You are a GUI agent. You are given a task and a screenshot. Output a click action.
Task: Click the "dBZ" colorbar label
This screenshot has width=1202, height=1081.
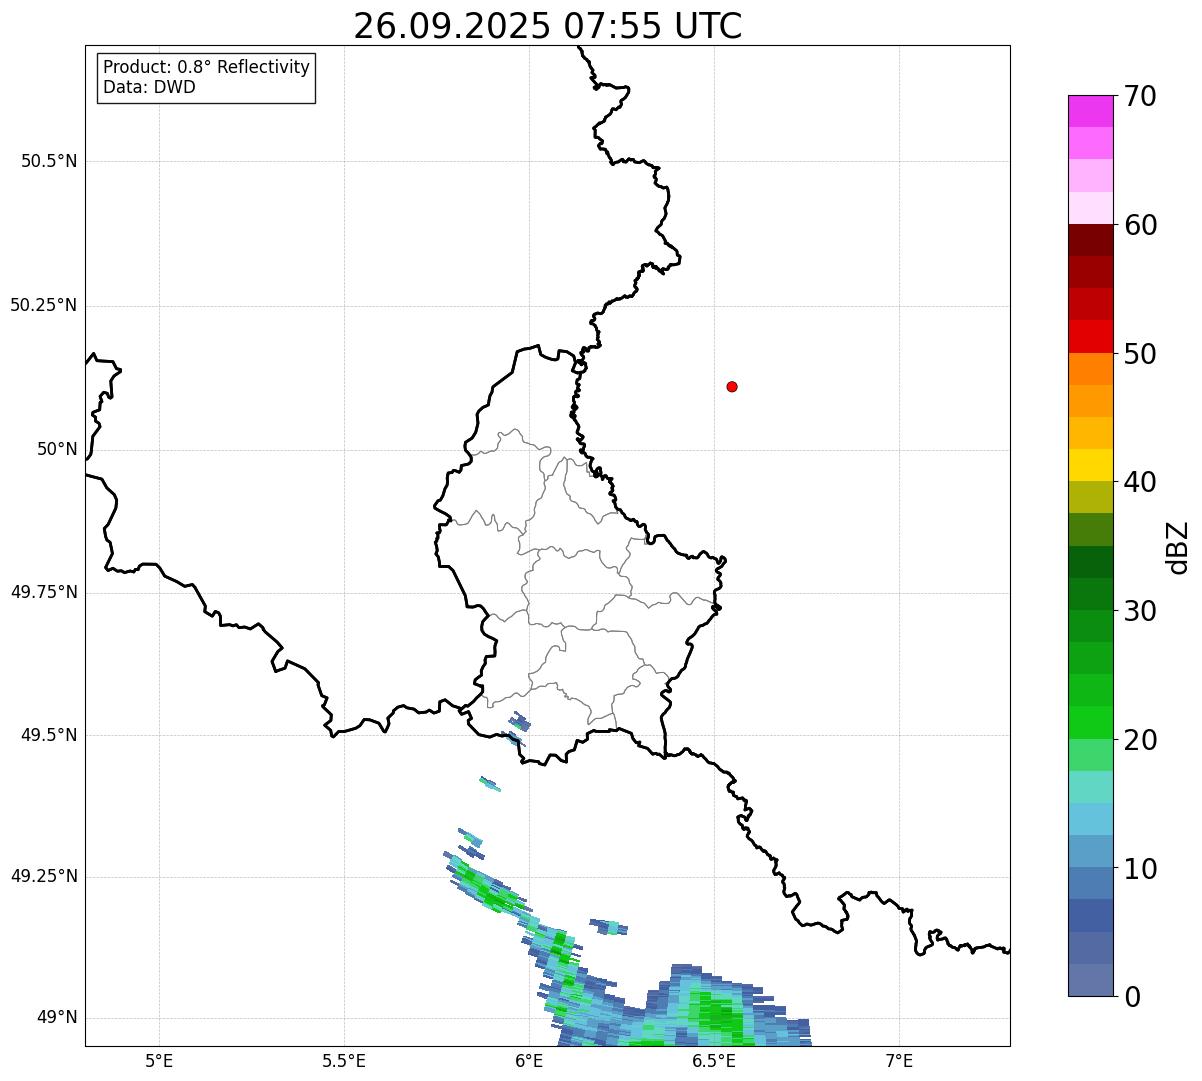tap(1178, 546)
